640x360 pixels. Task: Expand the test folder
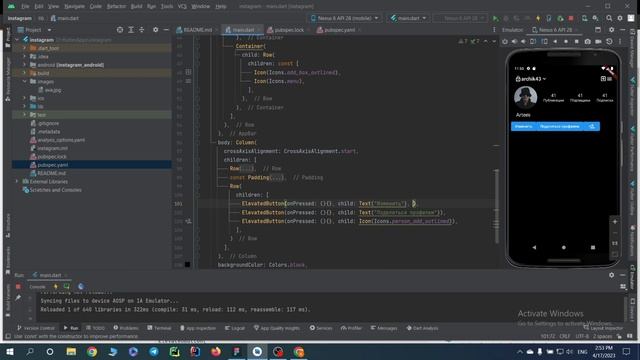[24, 115]
